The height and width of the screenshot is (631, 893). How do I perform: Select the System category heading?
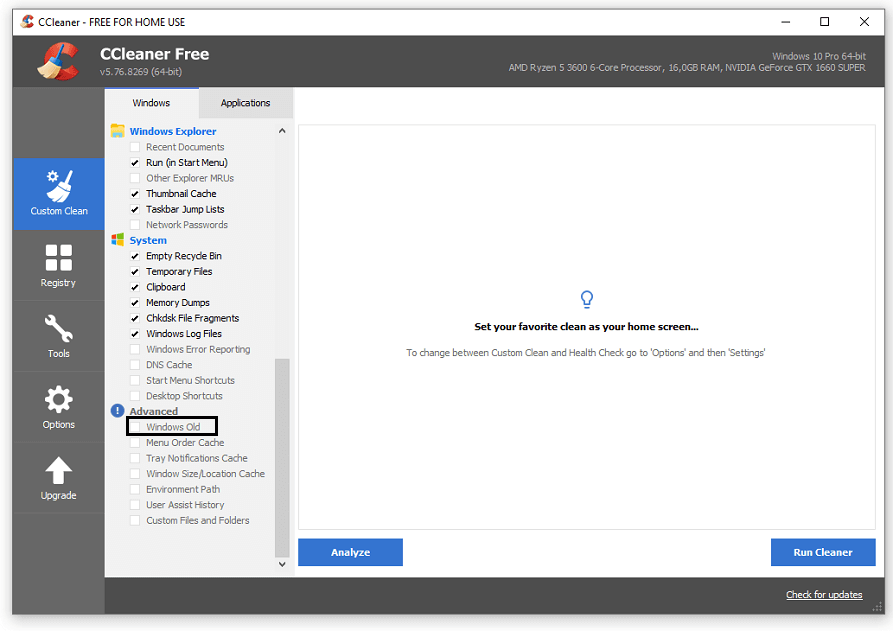(x=148, y=240)
